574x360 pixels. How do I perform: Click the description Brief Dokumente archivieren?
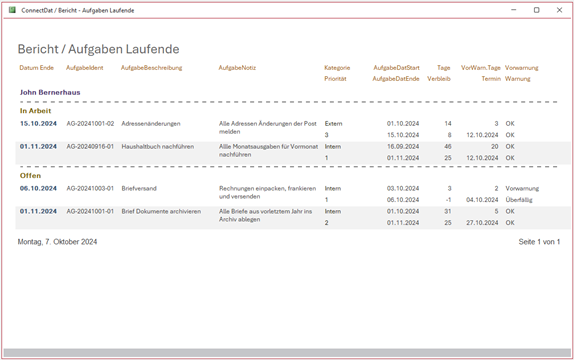click(x=161, y=211)
